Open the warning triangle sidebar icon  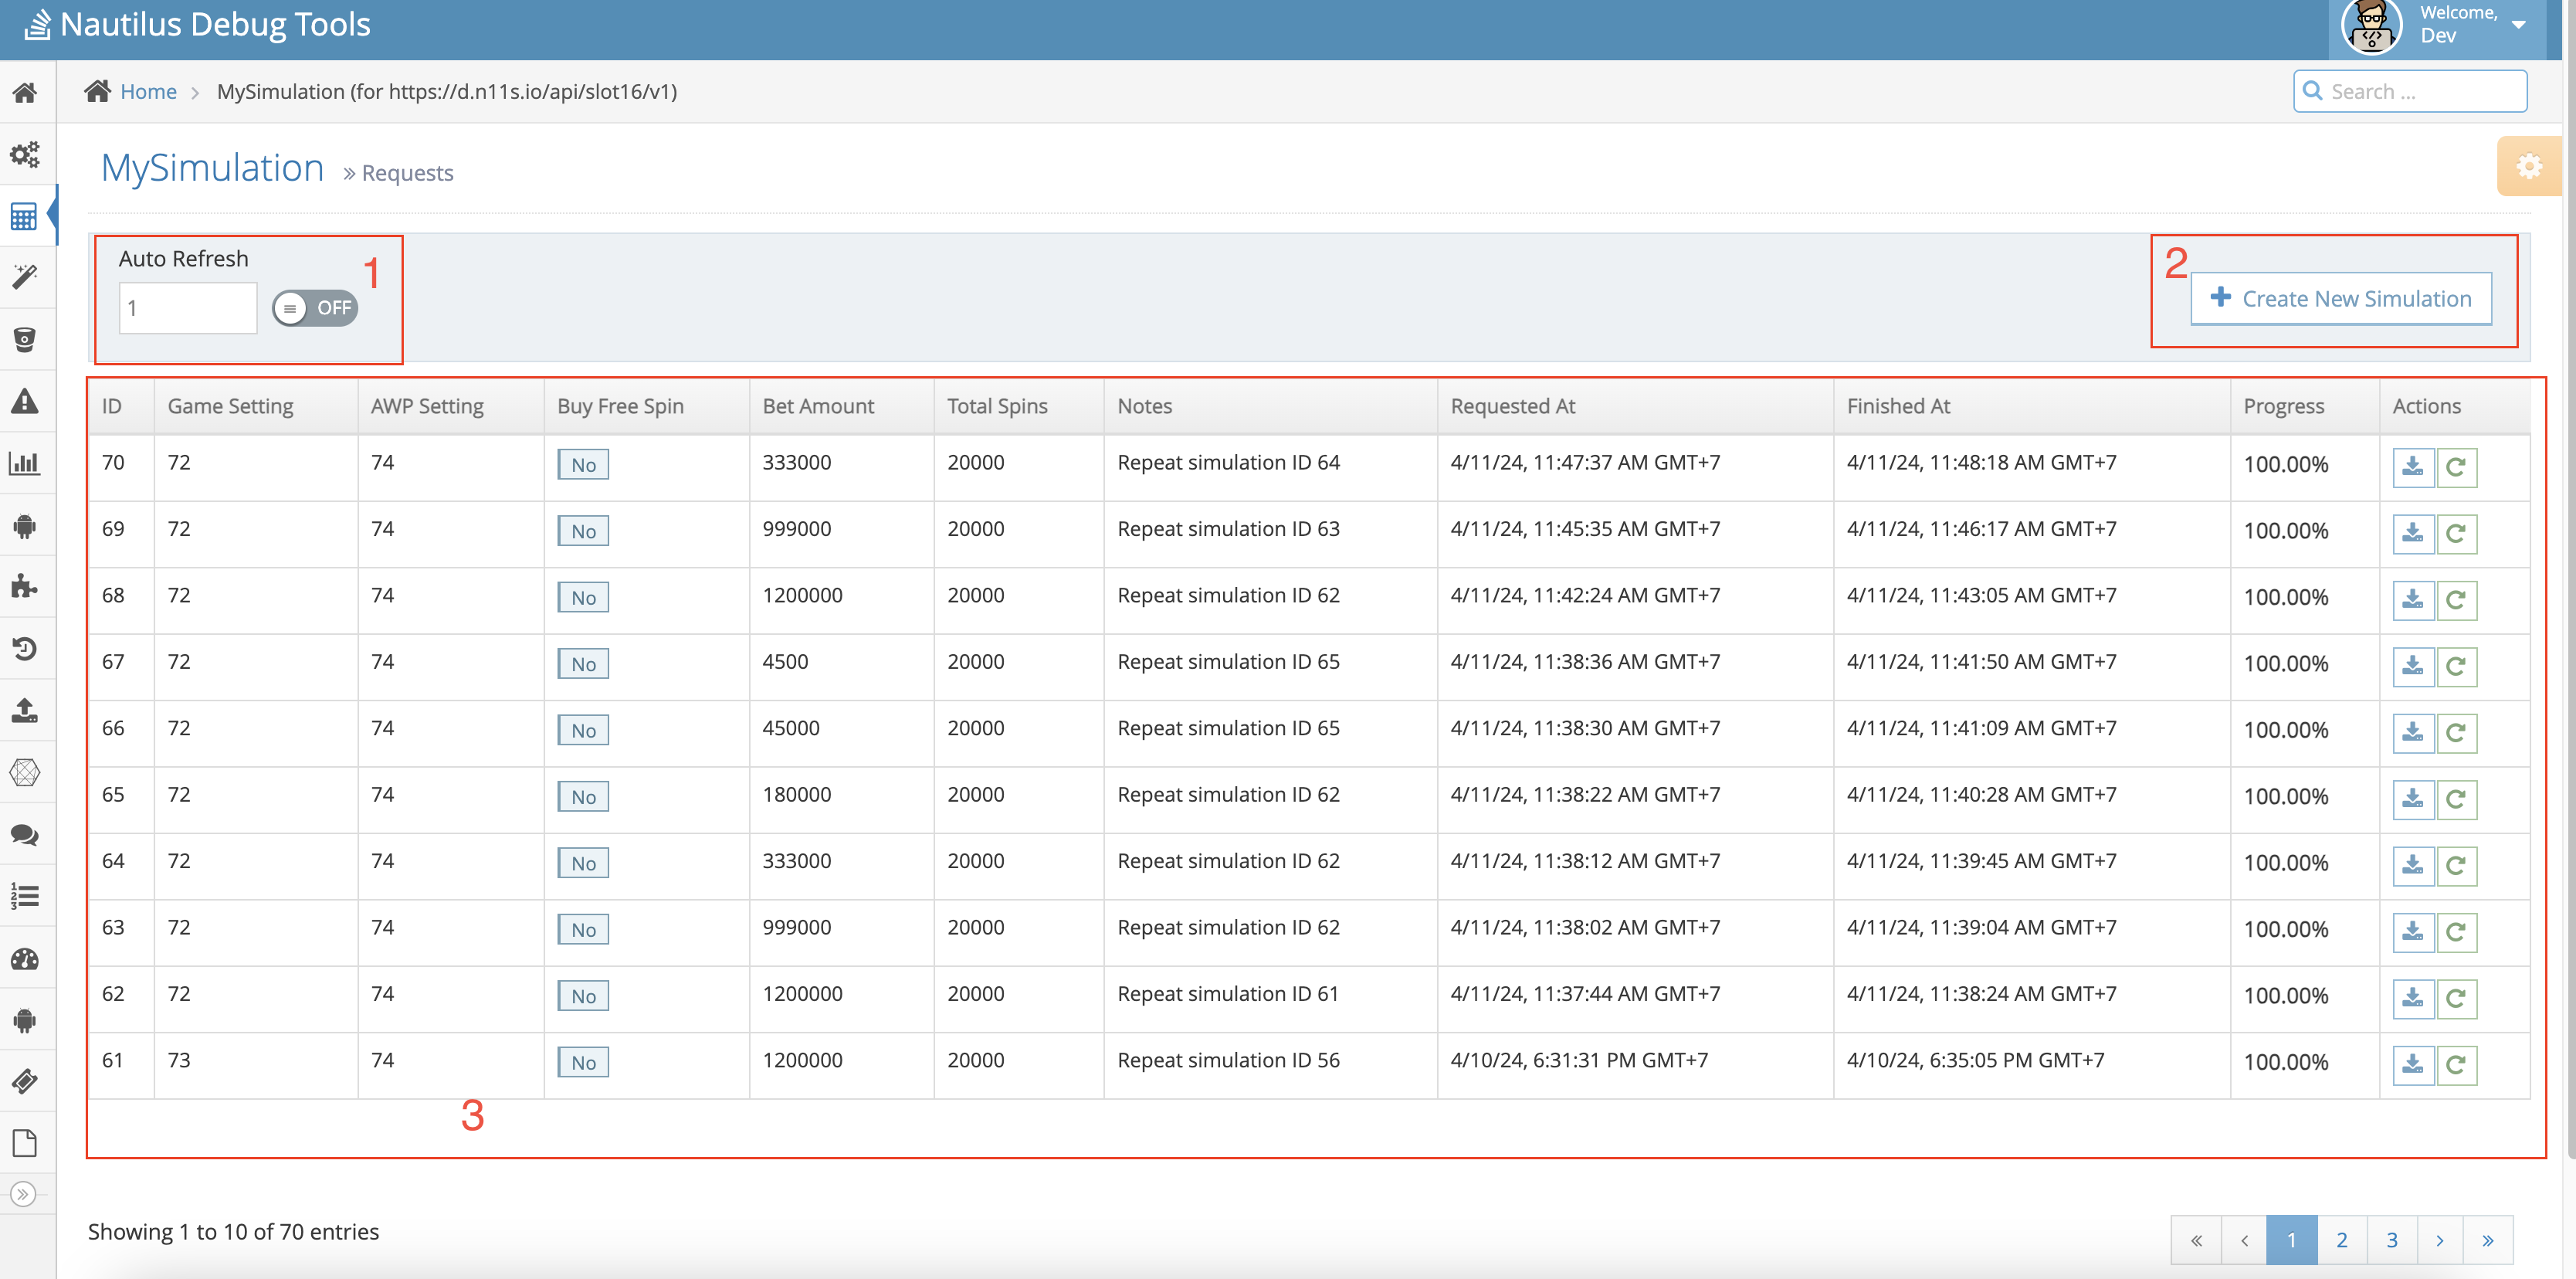tap(25, 402)
